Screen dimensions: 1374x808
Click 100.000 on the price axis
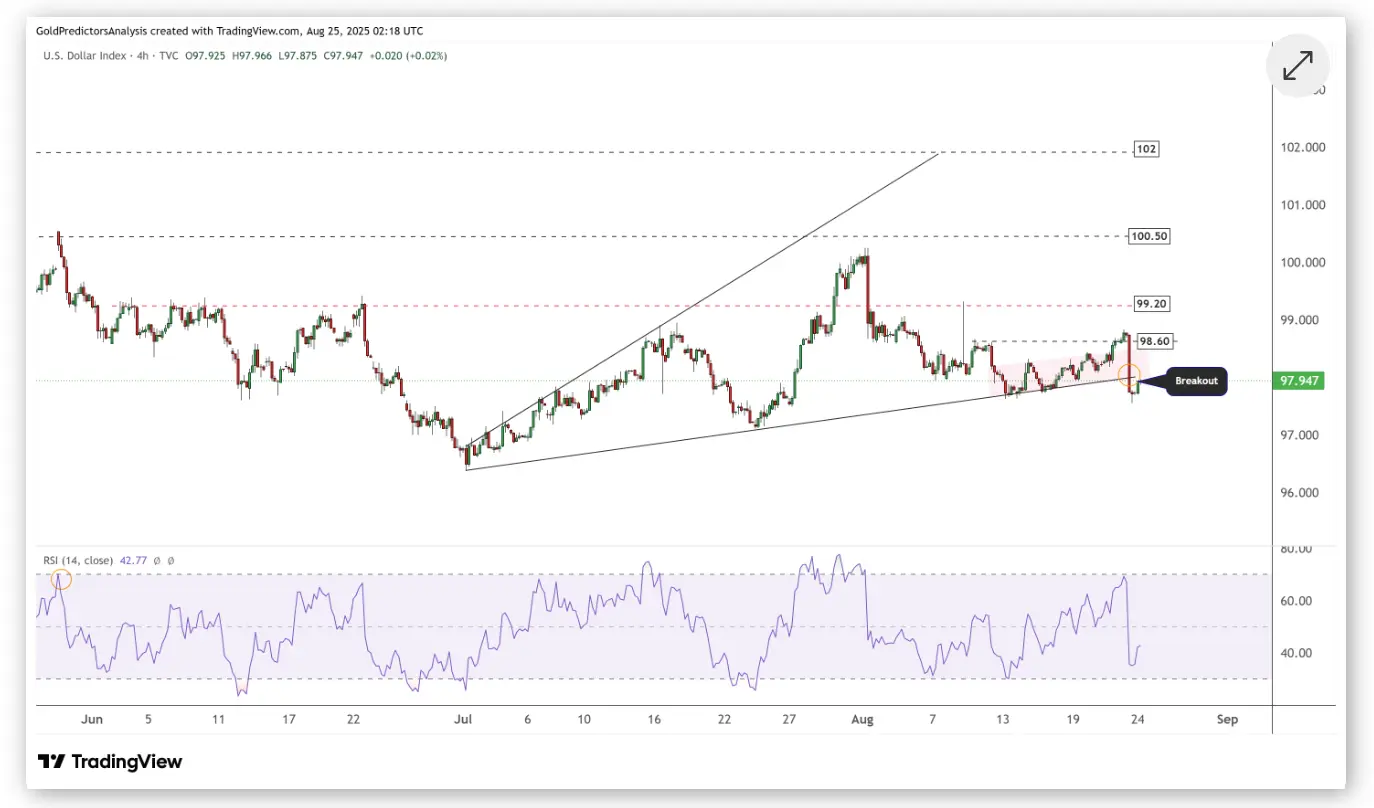pos(1304,263)
